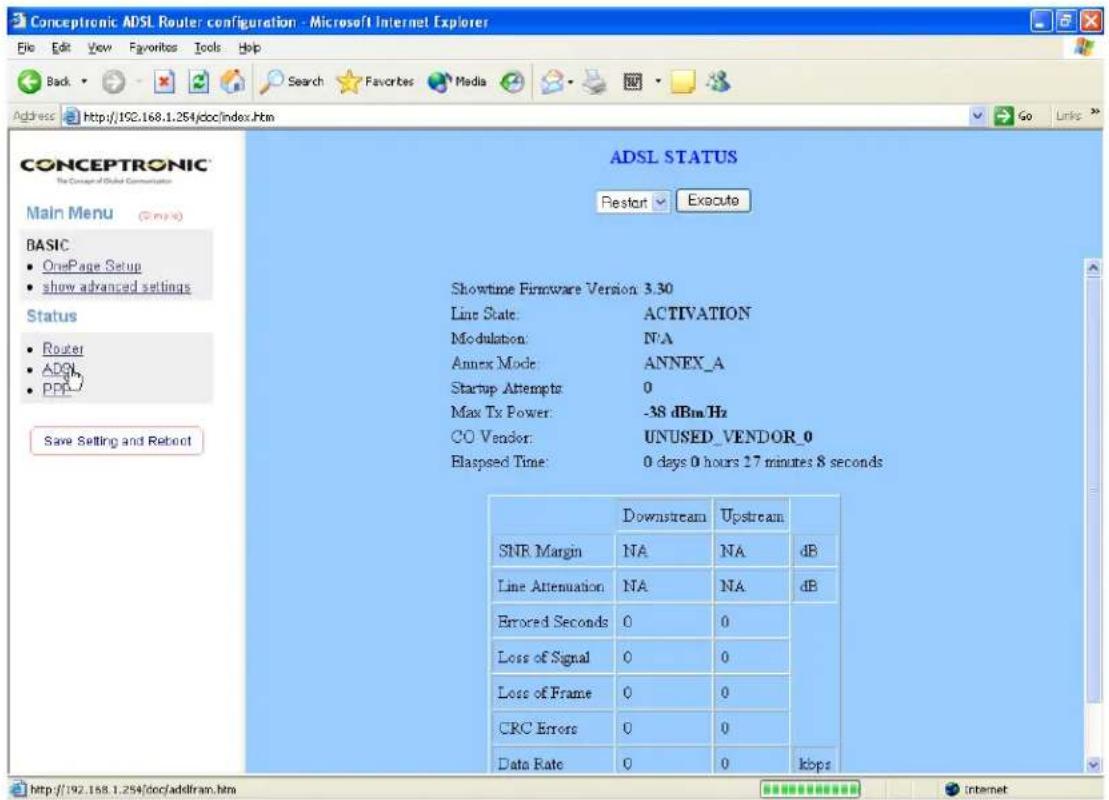Open the Router status link
Viewport: 1109px width, 800px height.
(x=63, y=349)
